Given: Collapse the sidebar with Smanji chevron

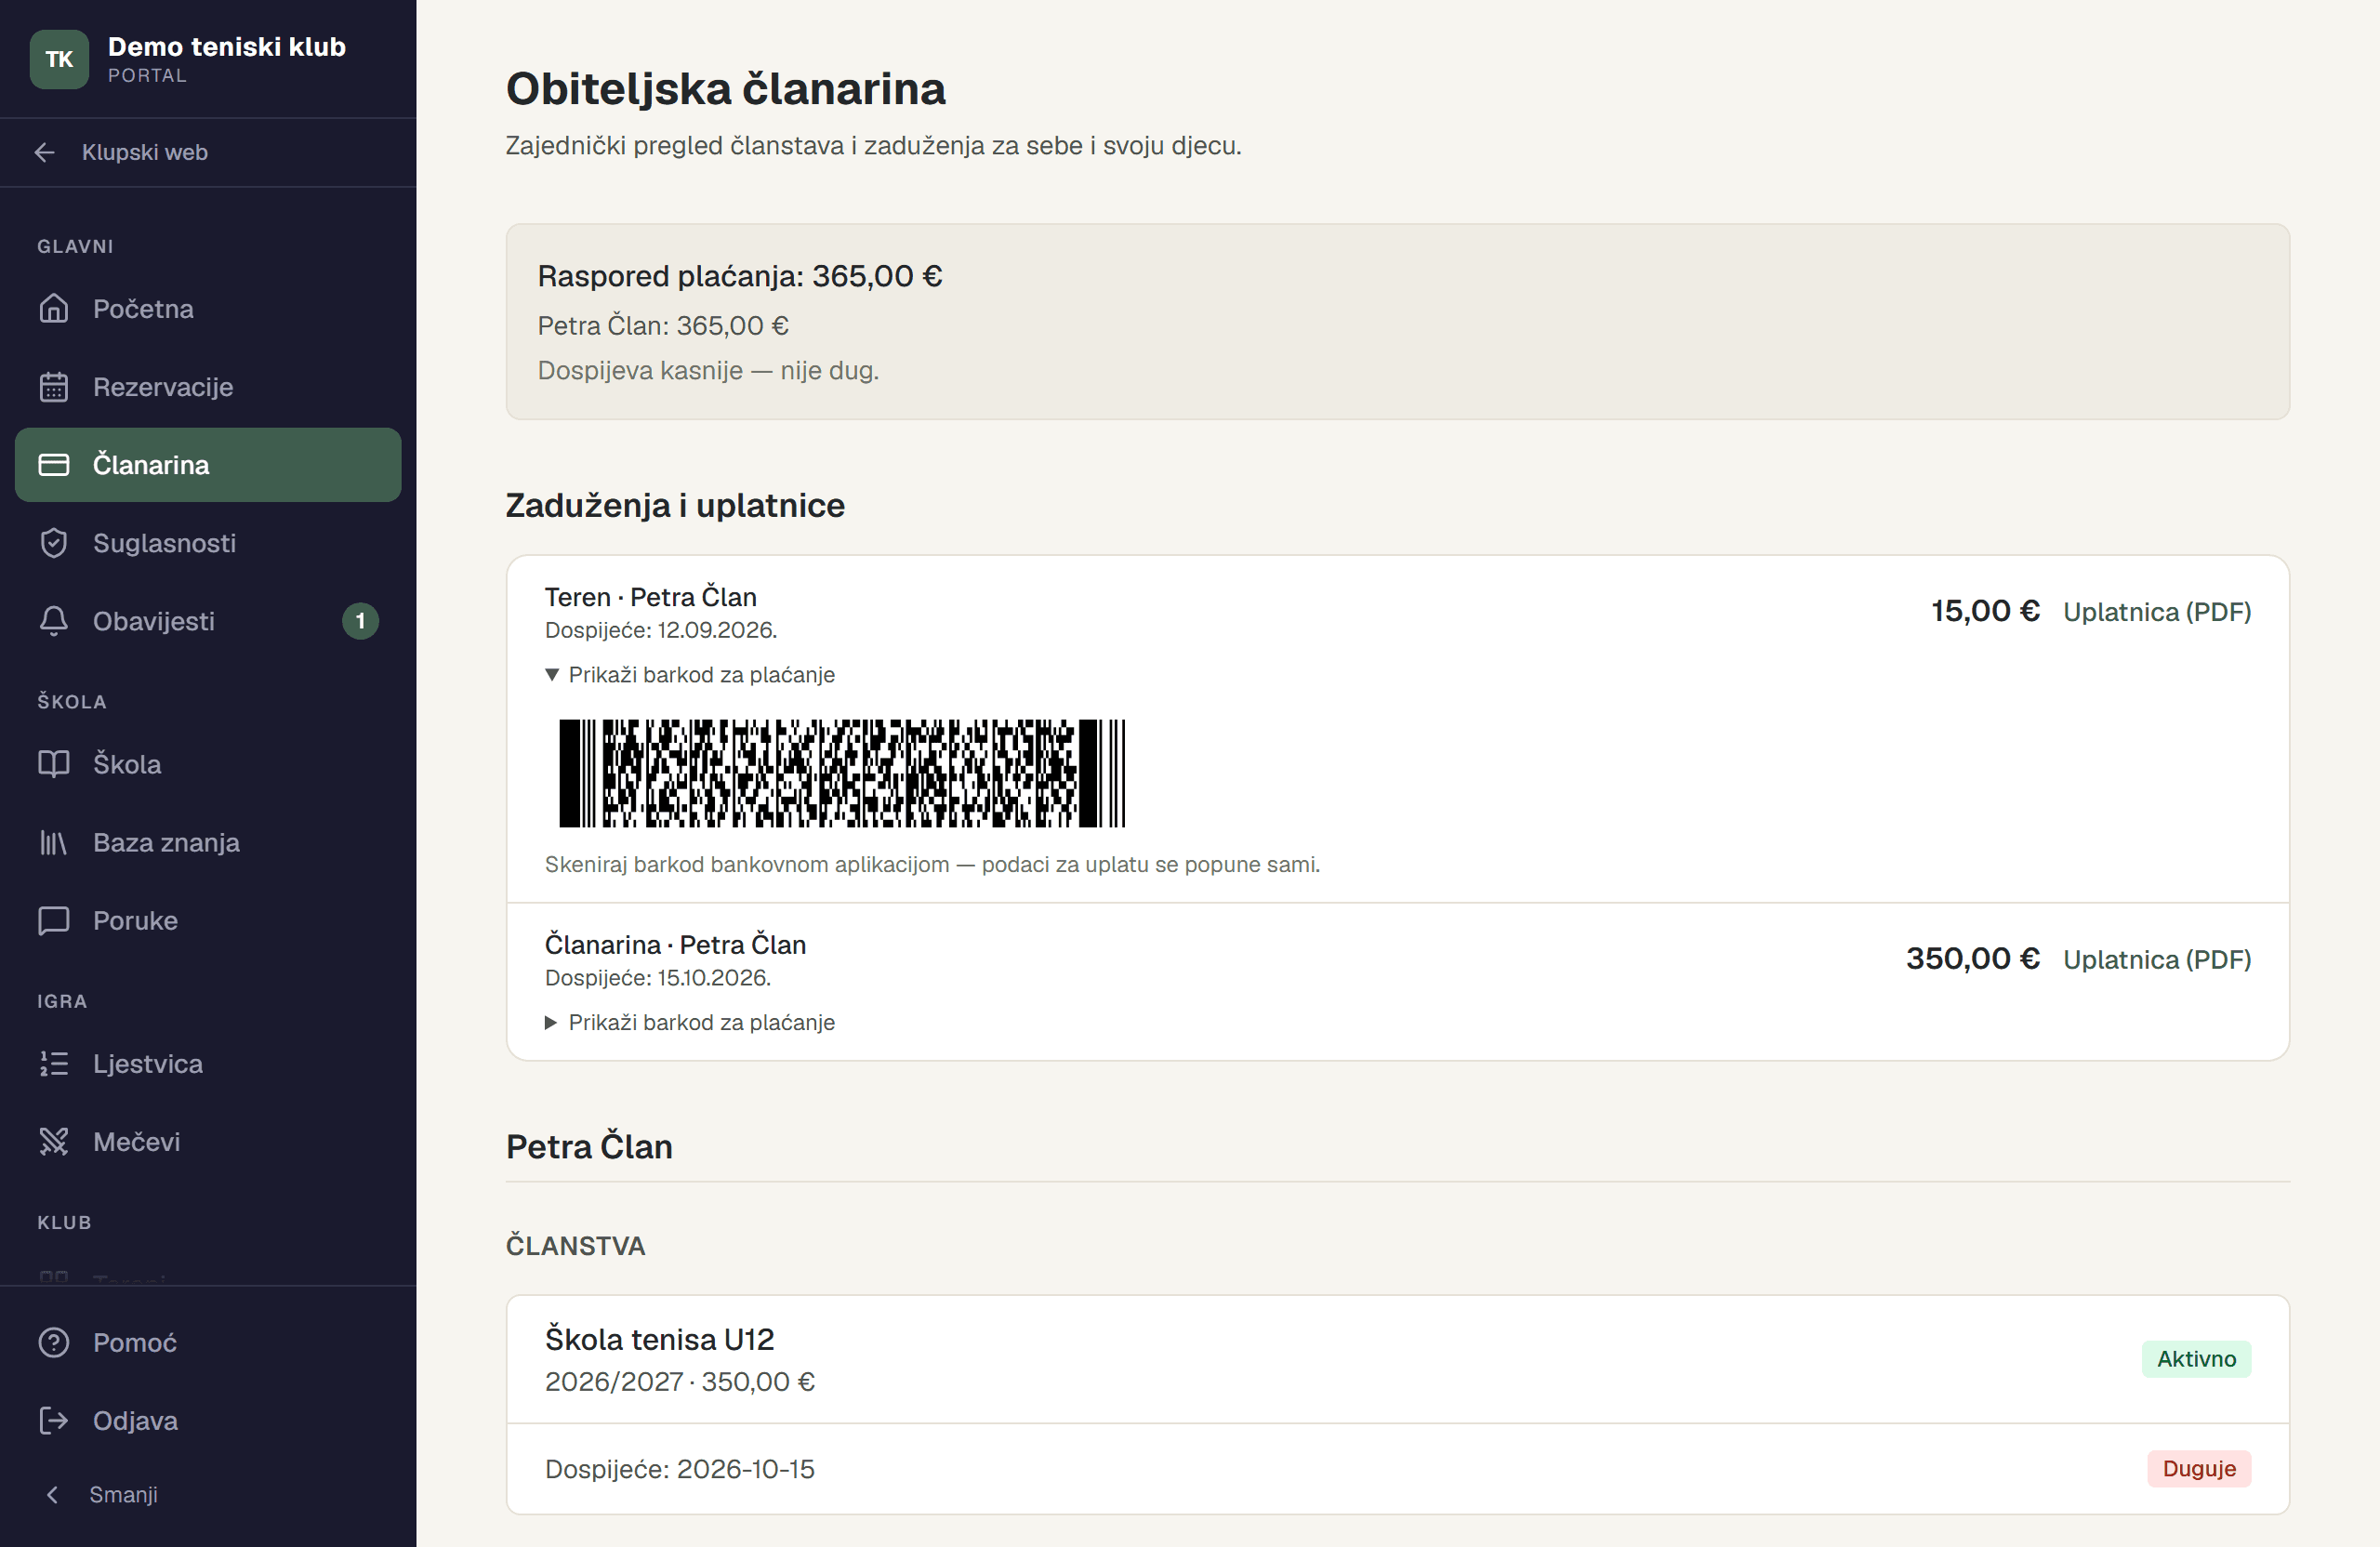Looking at the screenshot, I should click(53, 1494).
